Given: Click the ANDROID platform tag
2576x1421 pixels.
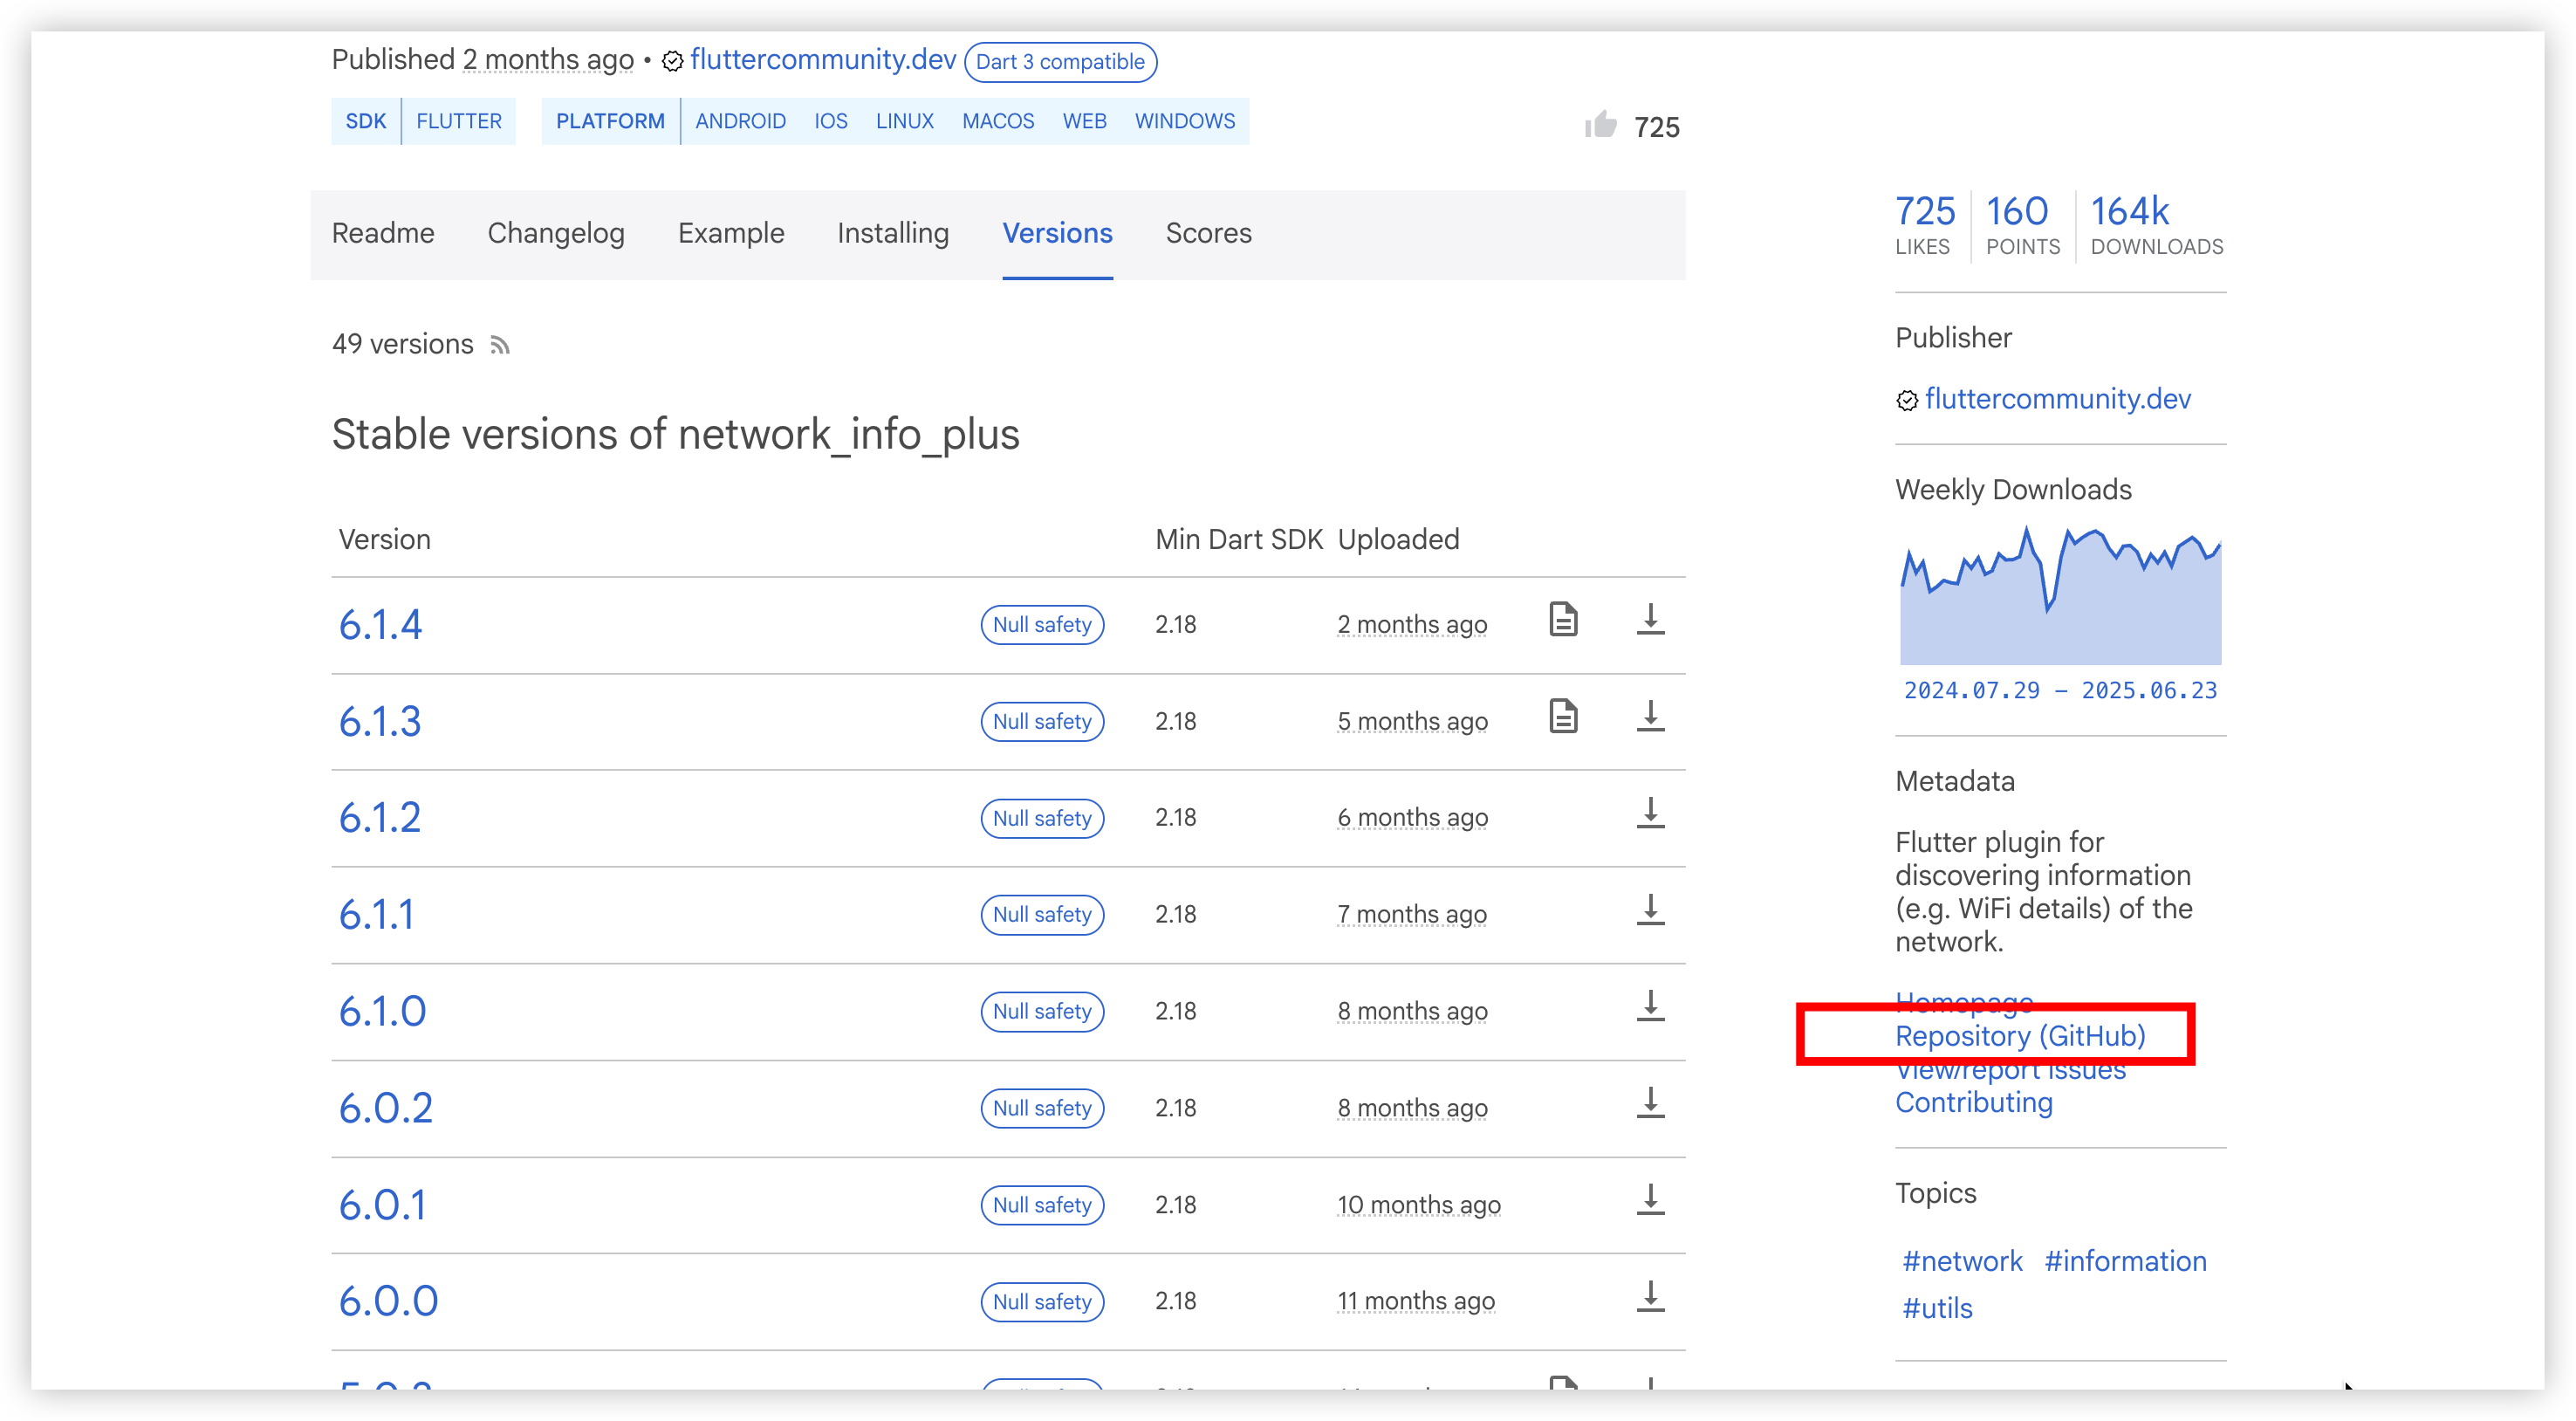Looking at the screenshot, I should click(x=740, y=122).
